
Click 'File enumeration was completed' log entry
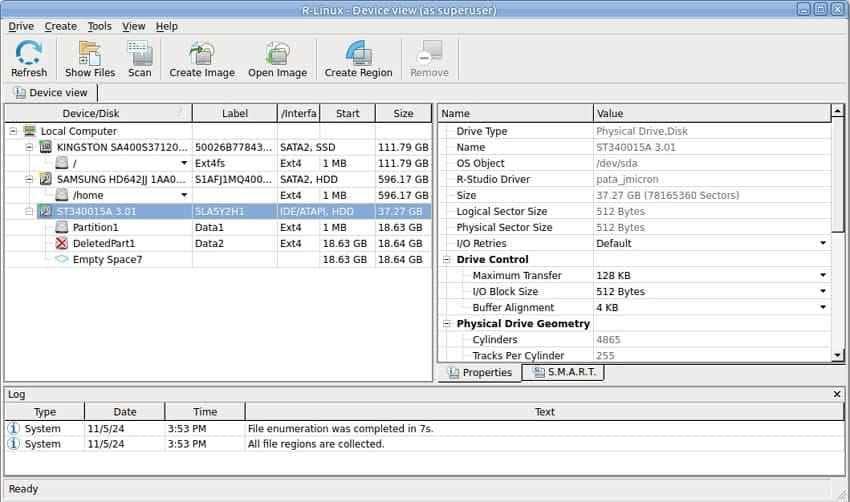point(340,428)
